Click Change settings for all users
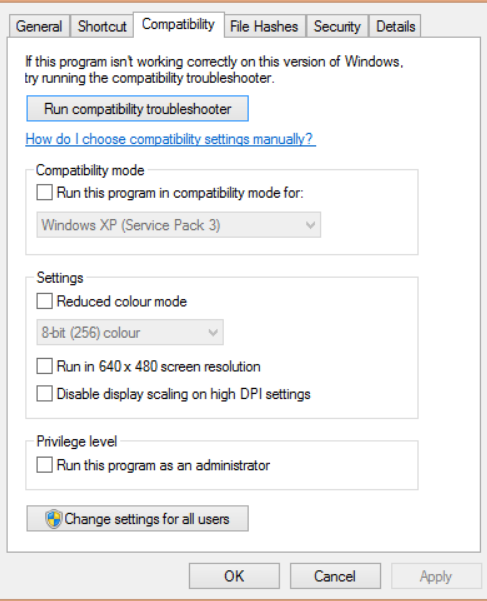 [x=138, y=519]
